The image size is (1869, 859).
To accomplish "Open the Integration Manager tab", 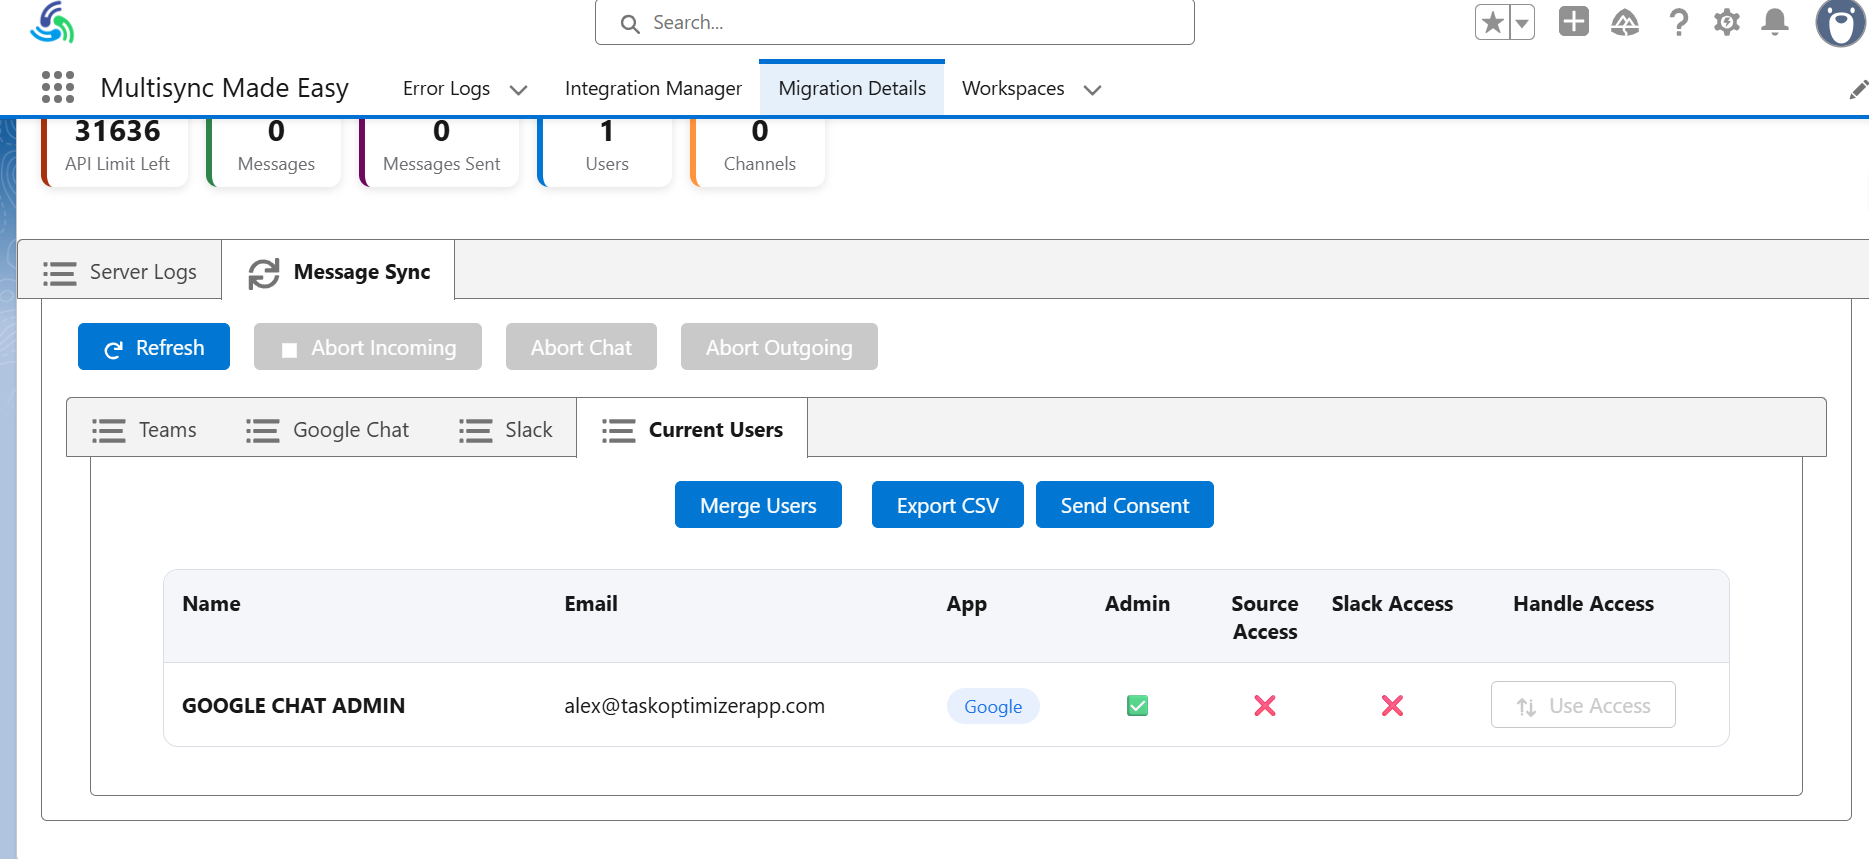I will click(x=653, y=88).
